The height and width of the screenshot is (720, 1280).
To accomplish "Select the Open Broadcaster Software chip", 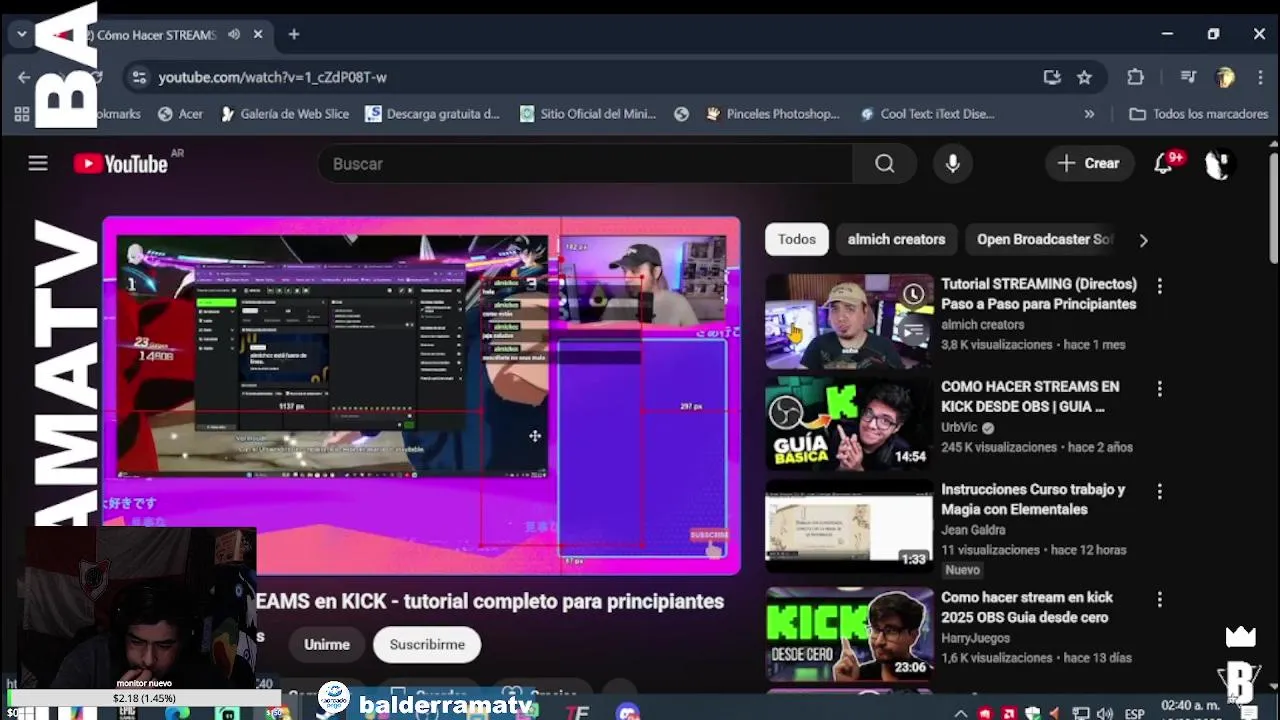I will coord(1043,239).
